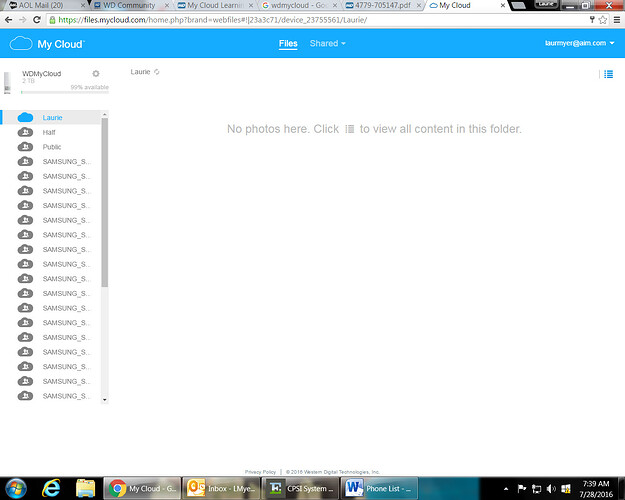This screenshot has height=500, width=625.
Task: Open Windows Explorer from the taskbar
Action: (85, 488)
